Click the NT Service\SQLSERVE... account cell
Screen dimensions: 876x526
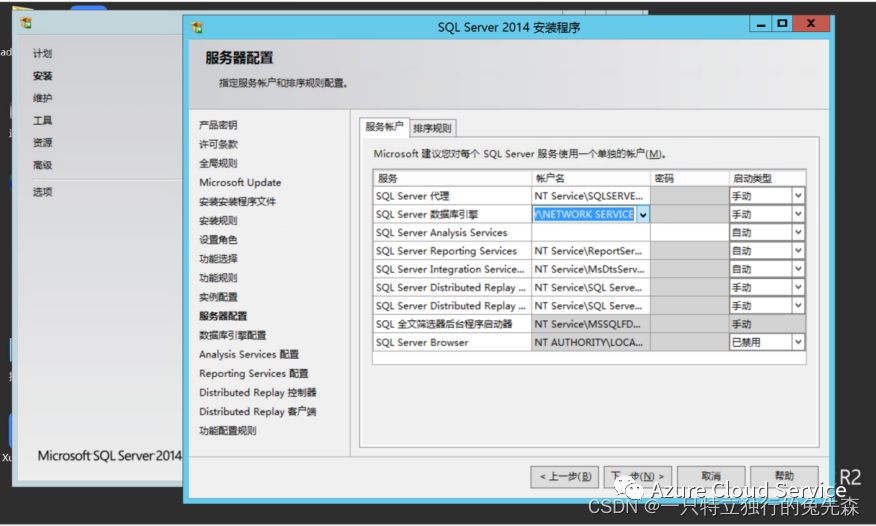click(591, 196)
